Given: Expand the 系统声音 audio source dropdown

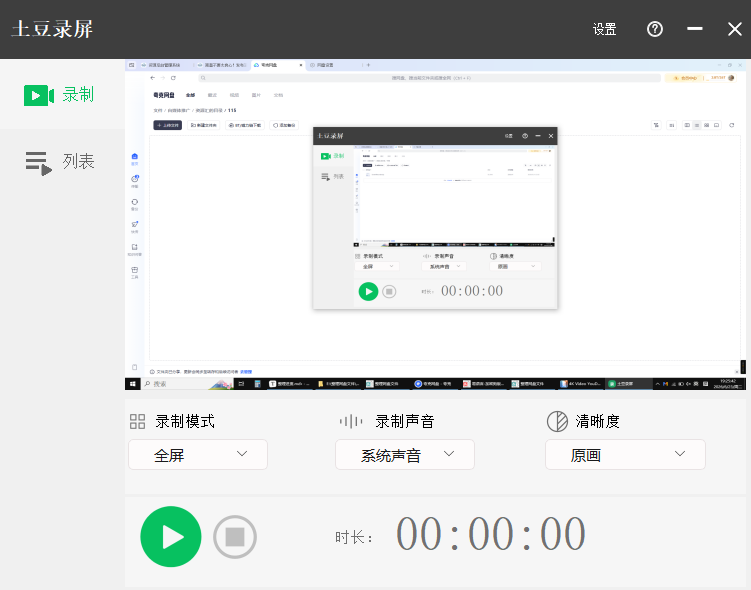Looking at the screenshot, I should pos(405,454).
